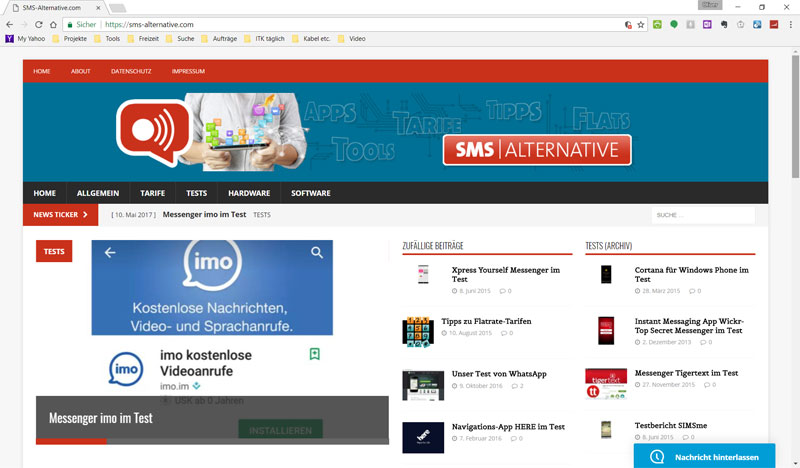Click the red TESTS tag beside slider

[x=54, y=251]
